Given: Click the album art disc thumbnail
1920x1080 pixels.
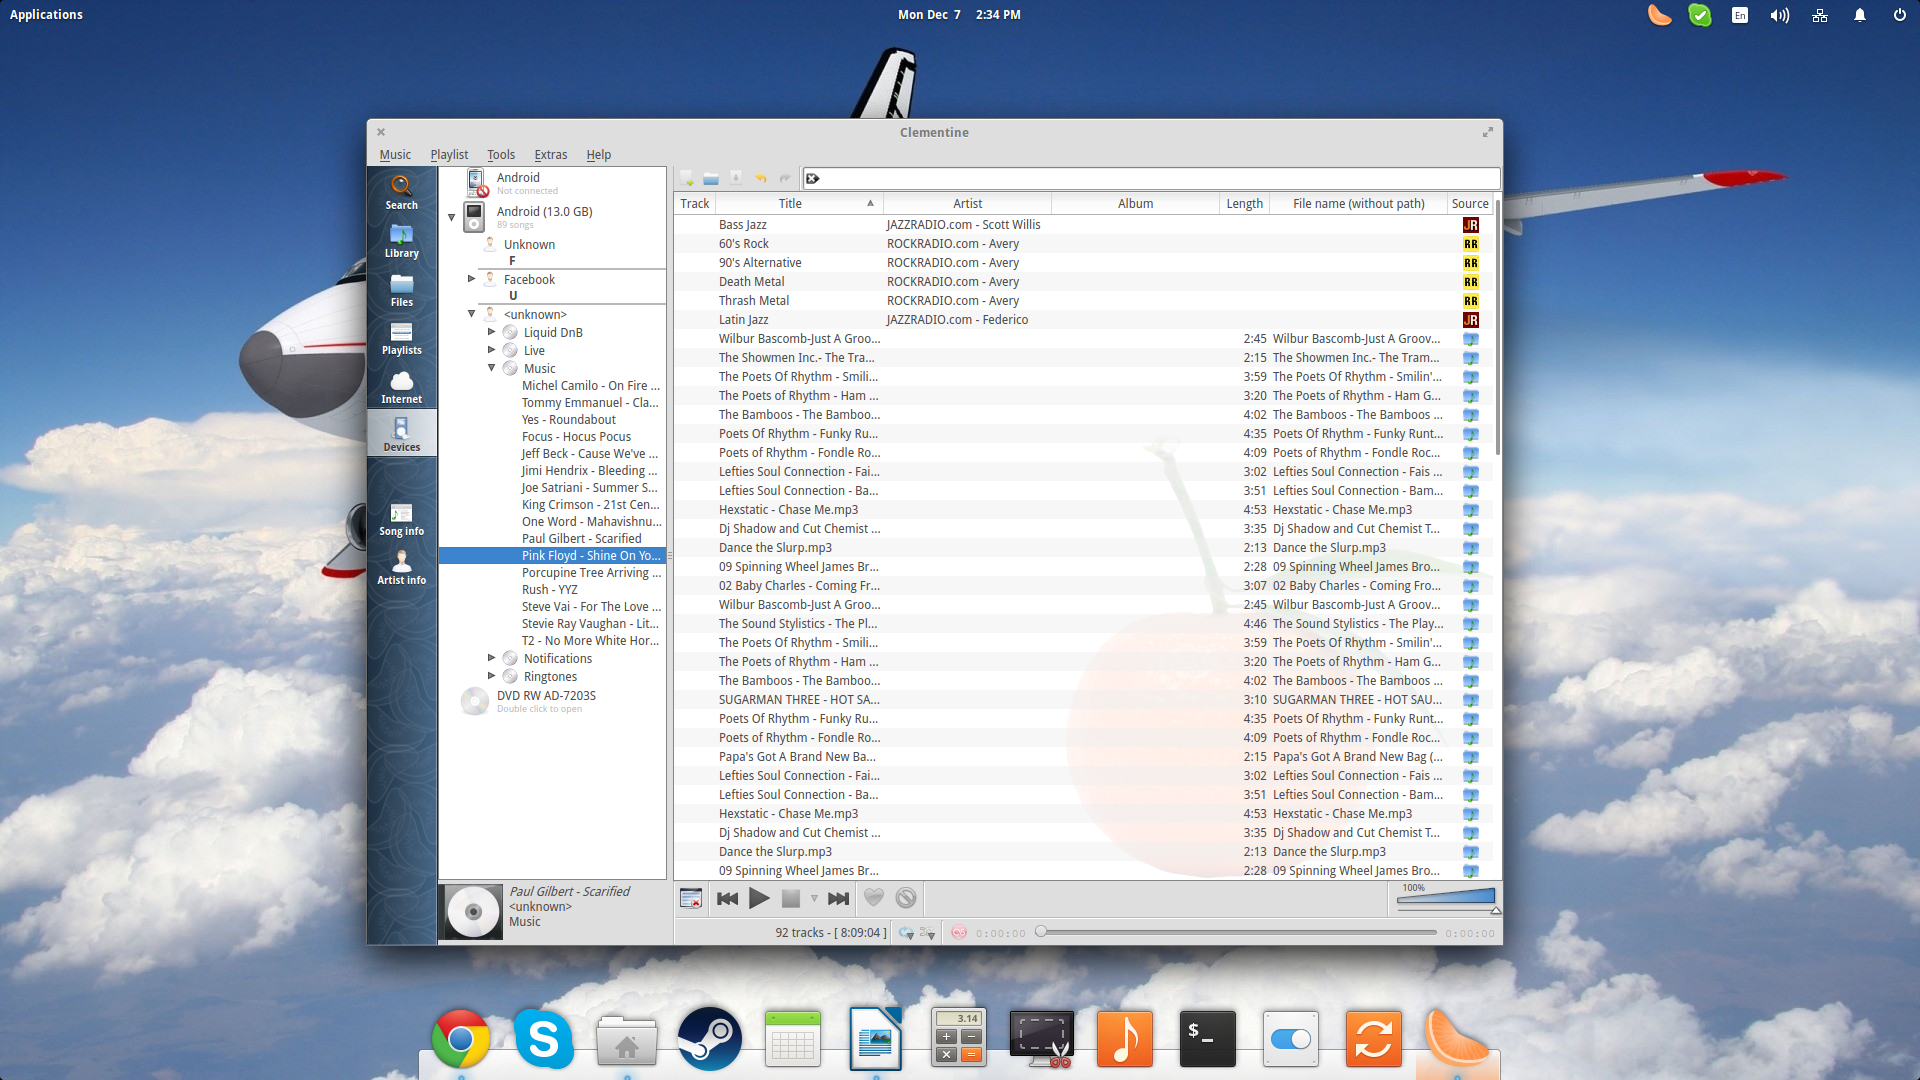Looking at the screenshot, I should click(x=472, y=911).
